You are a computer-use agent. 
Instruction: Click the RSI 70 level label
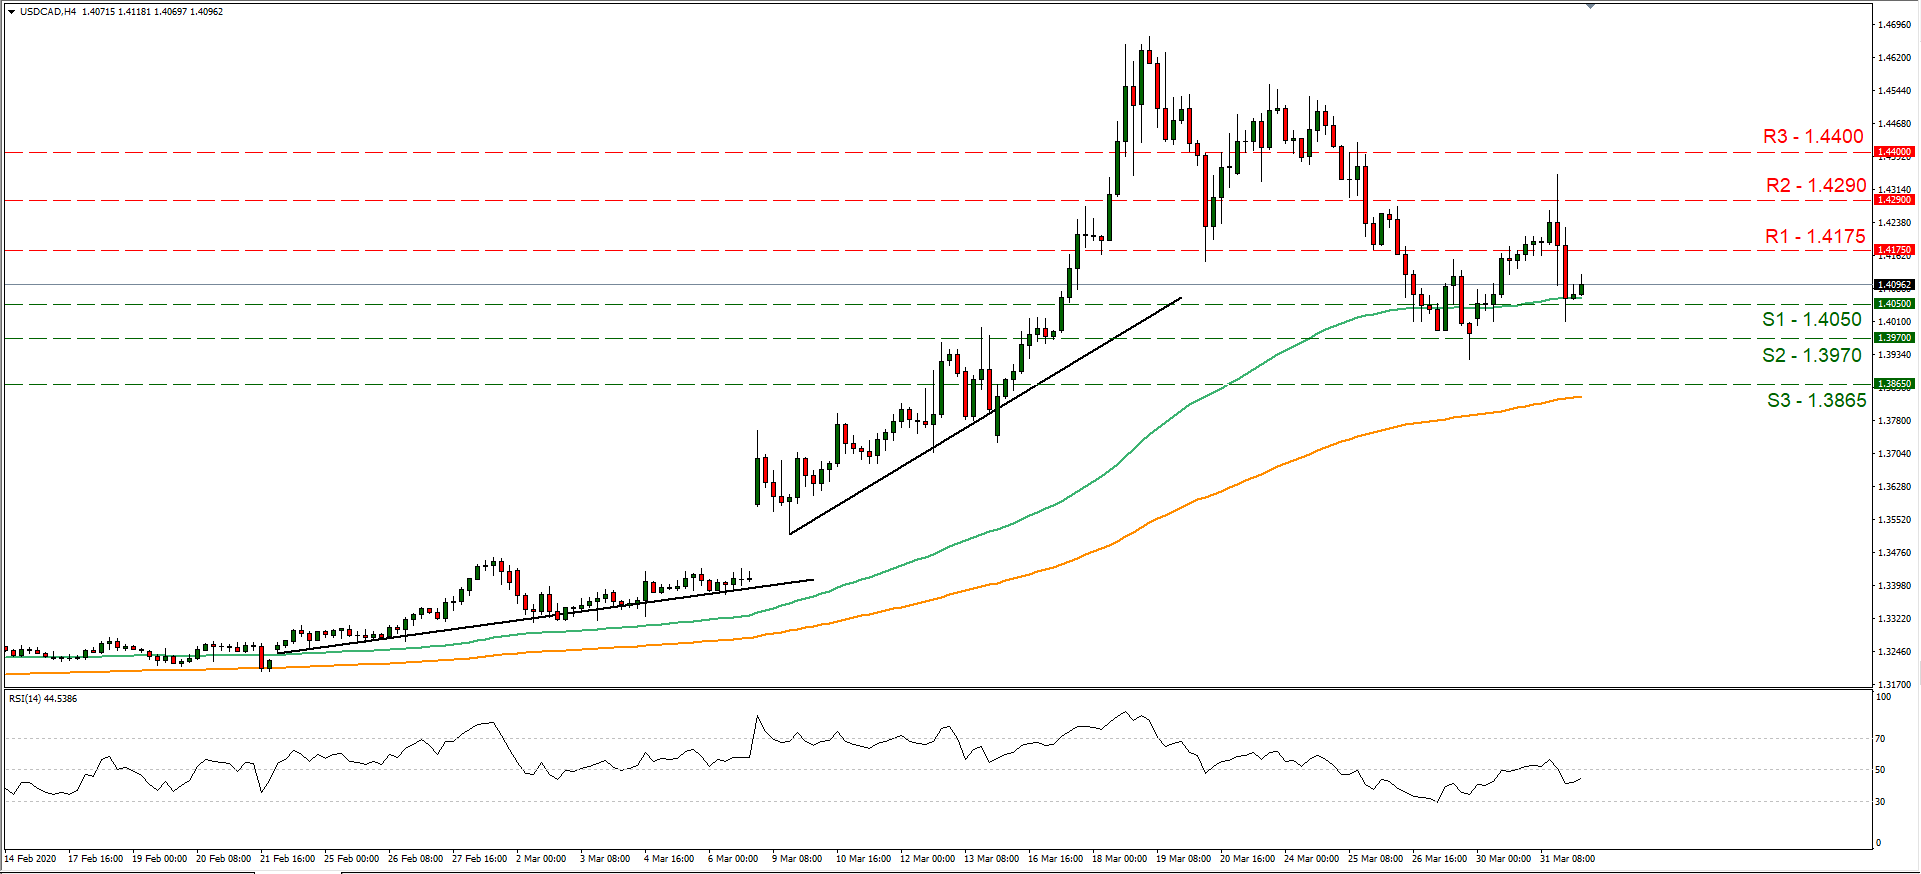click(1881, 739)
